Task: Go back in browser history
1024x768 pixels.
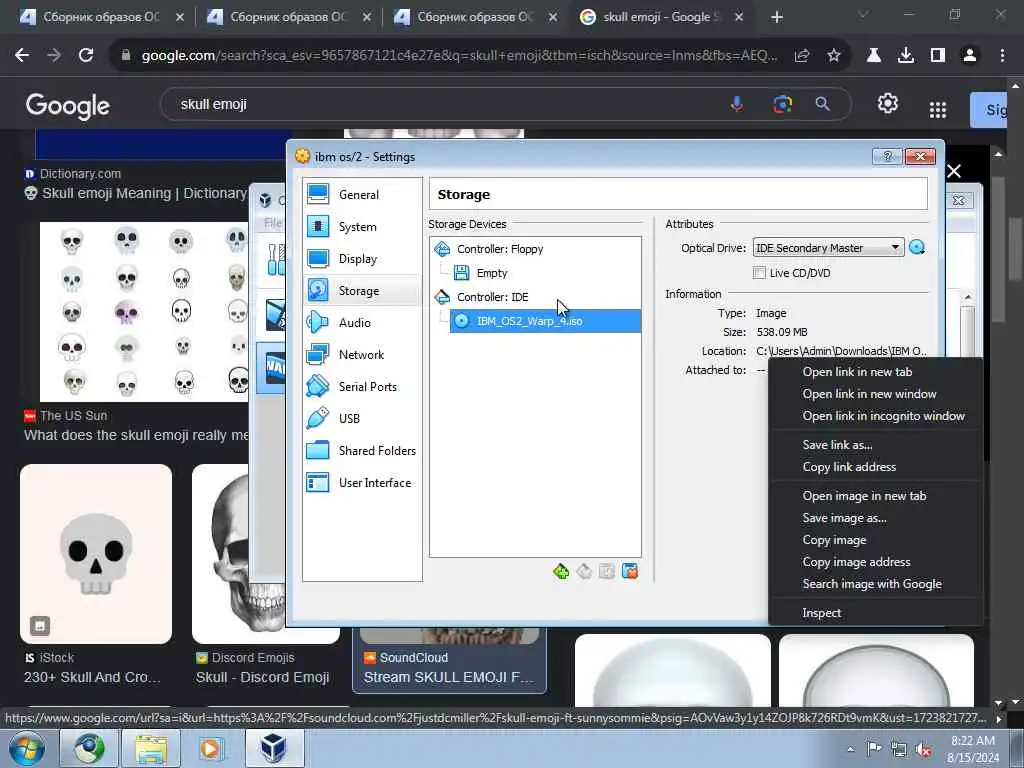Action: click(x=22, y=56)
